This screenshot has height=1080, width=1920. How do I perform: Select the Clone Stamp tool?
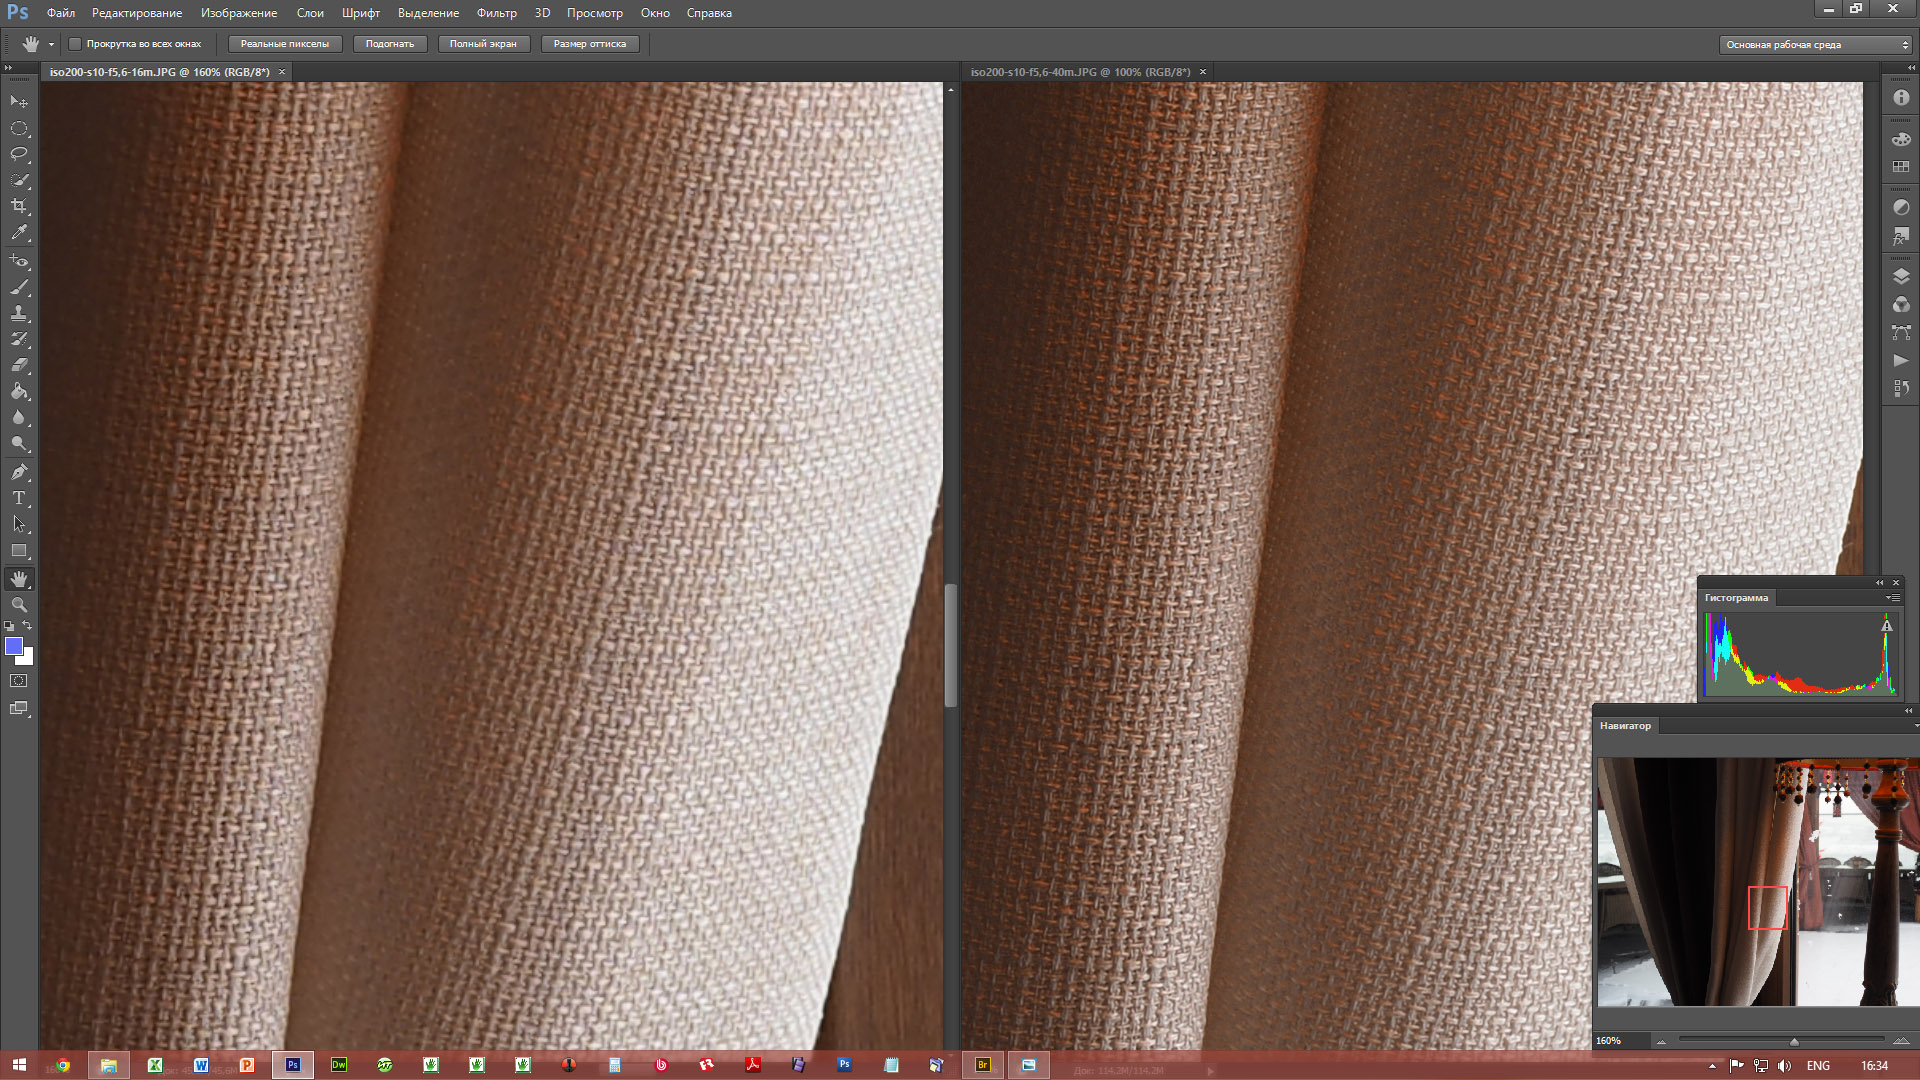pyautogui.click(x=19, y=313)
